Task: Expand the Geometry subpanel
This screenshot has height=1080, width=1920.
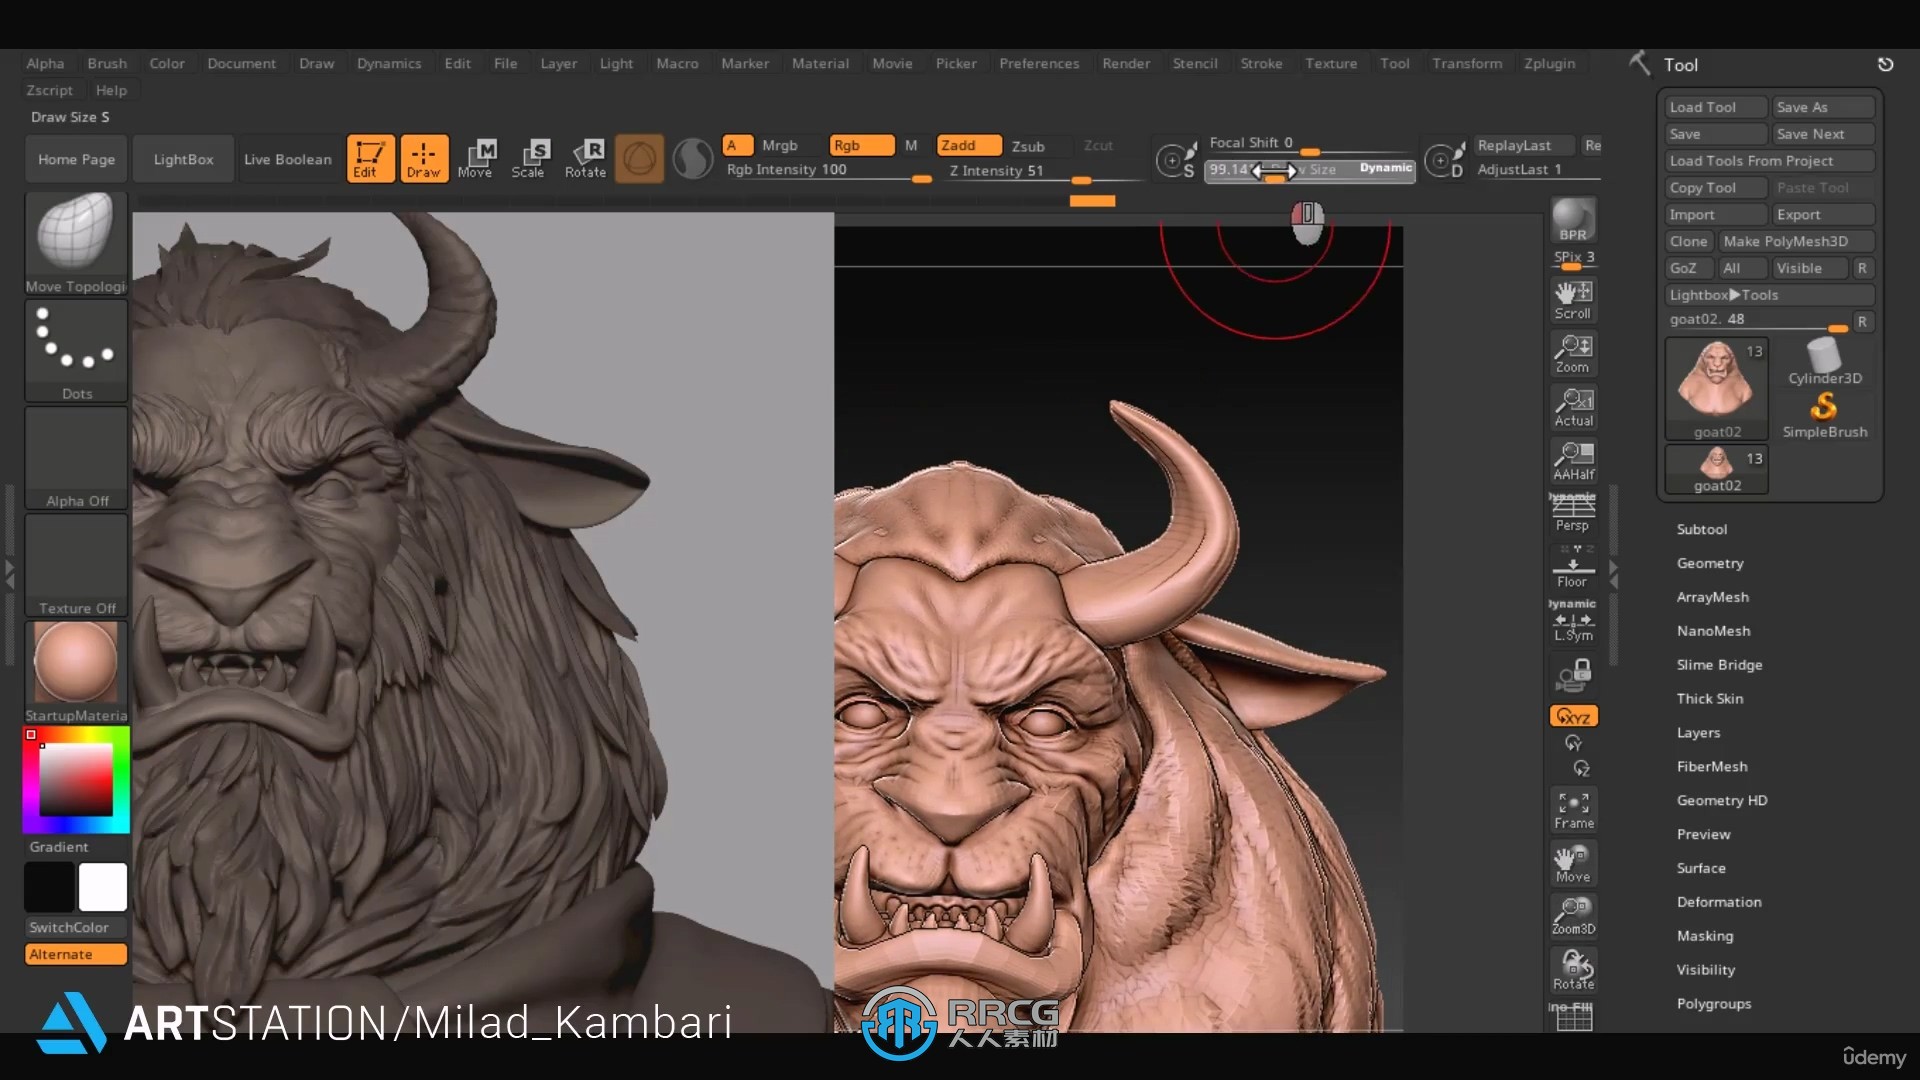Action: click(1710, 563)
